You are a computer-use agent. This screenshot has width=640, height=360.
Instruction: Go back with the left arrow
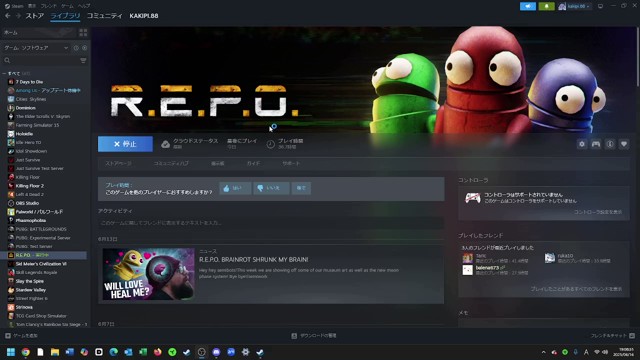[8, 16]
